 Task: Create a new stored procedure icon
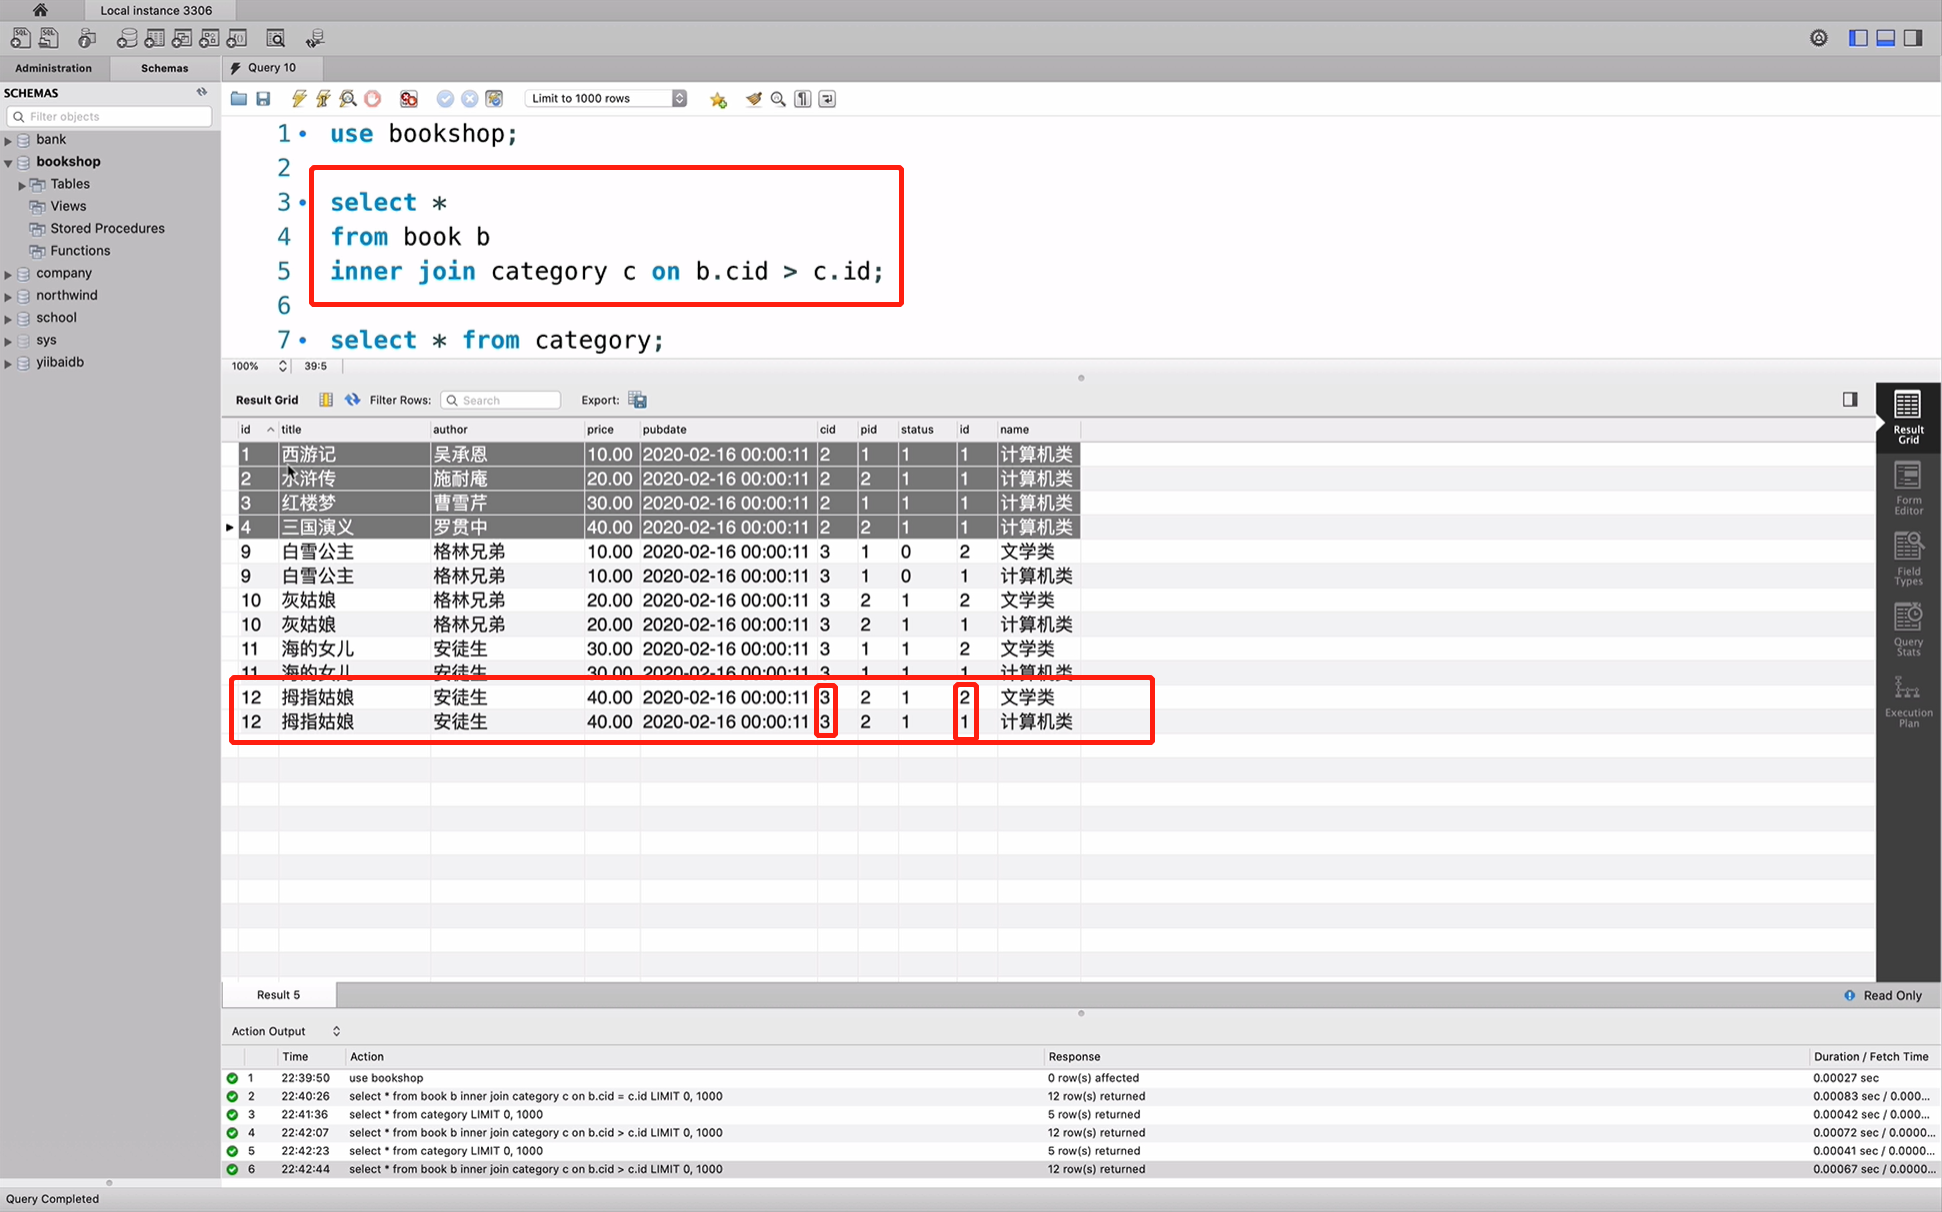209,38
